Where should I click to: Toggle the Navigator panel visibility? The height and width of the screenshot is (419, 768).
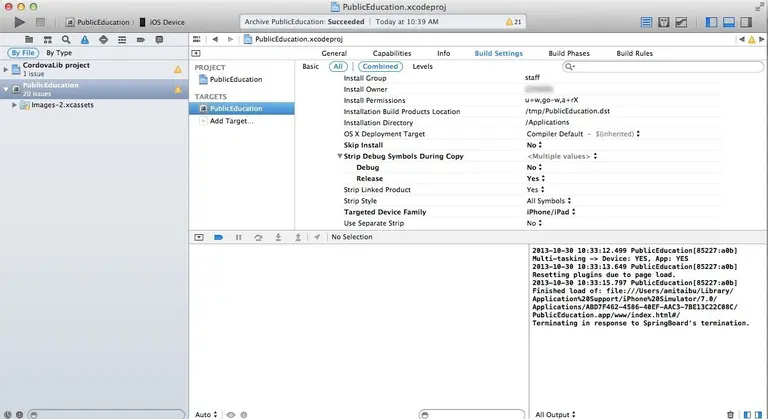(711, 22)
